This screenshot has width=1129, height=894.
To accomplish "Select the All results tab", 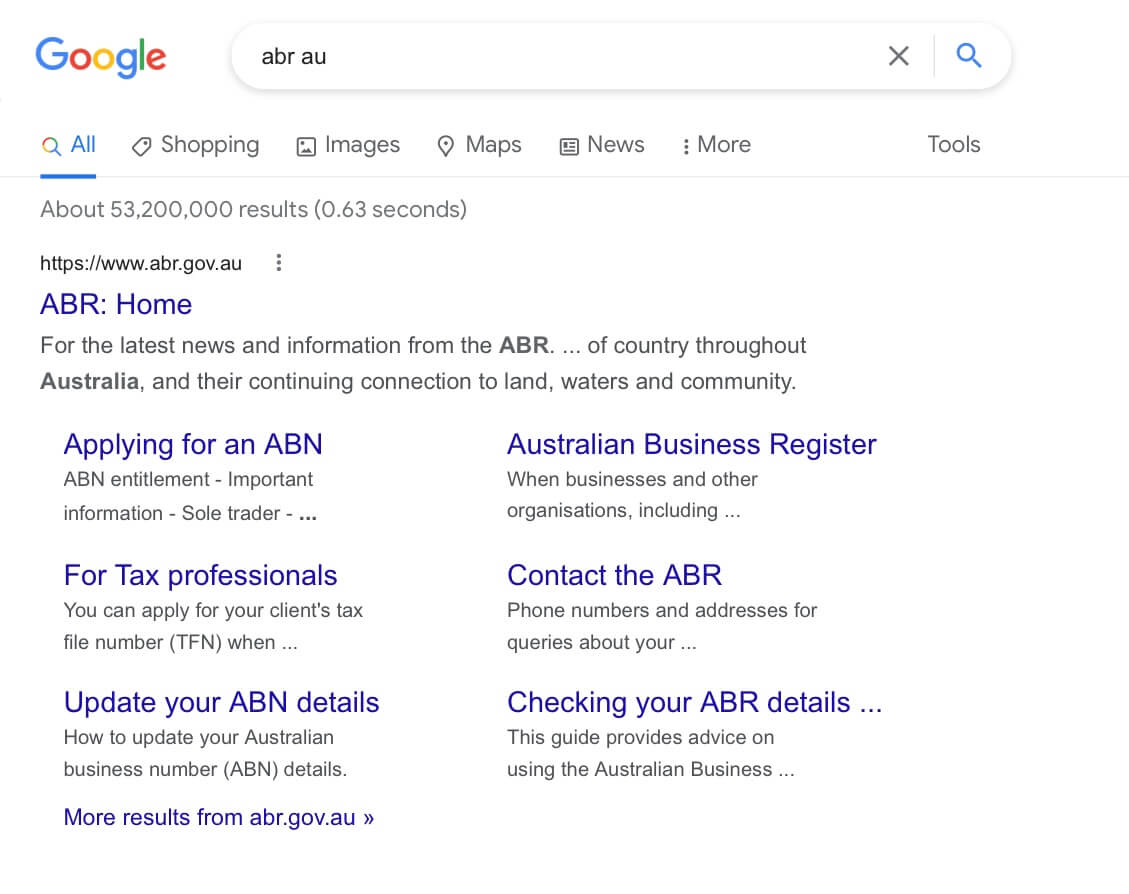I will point(68,145).
